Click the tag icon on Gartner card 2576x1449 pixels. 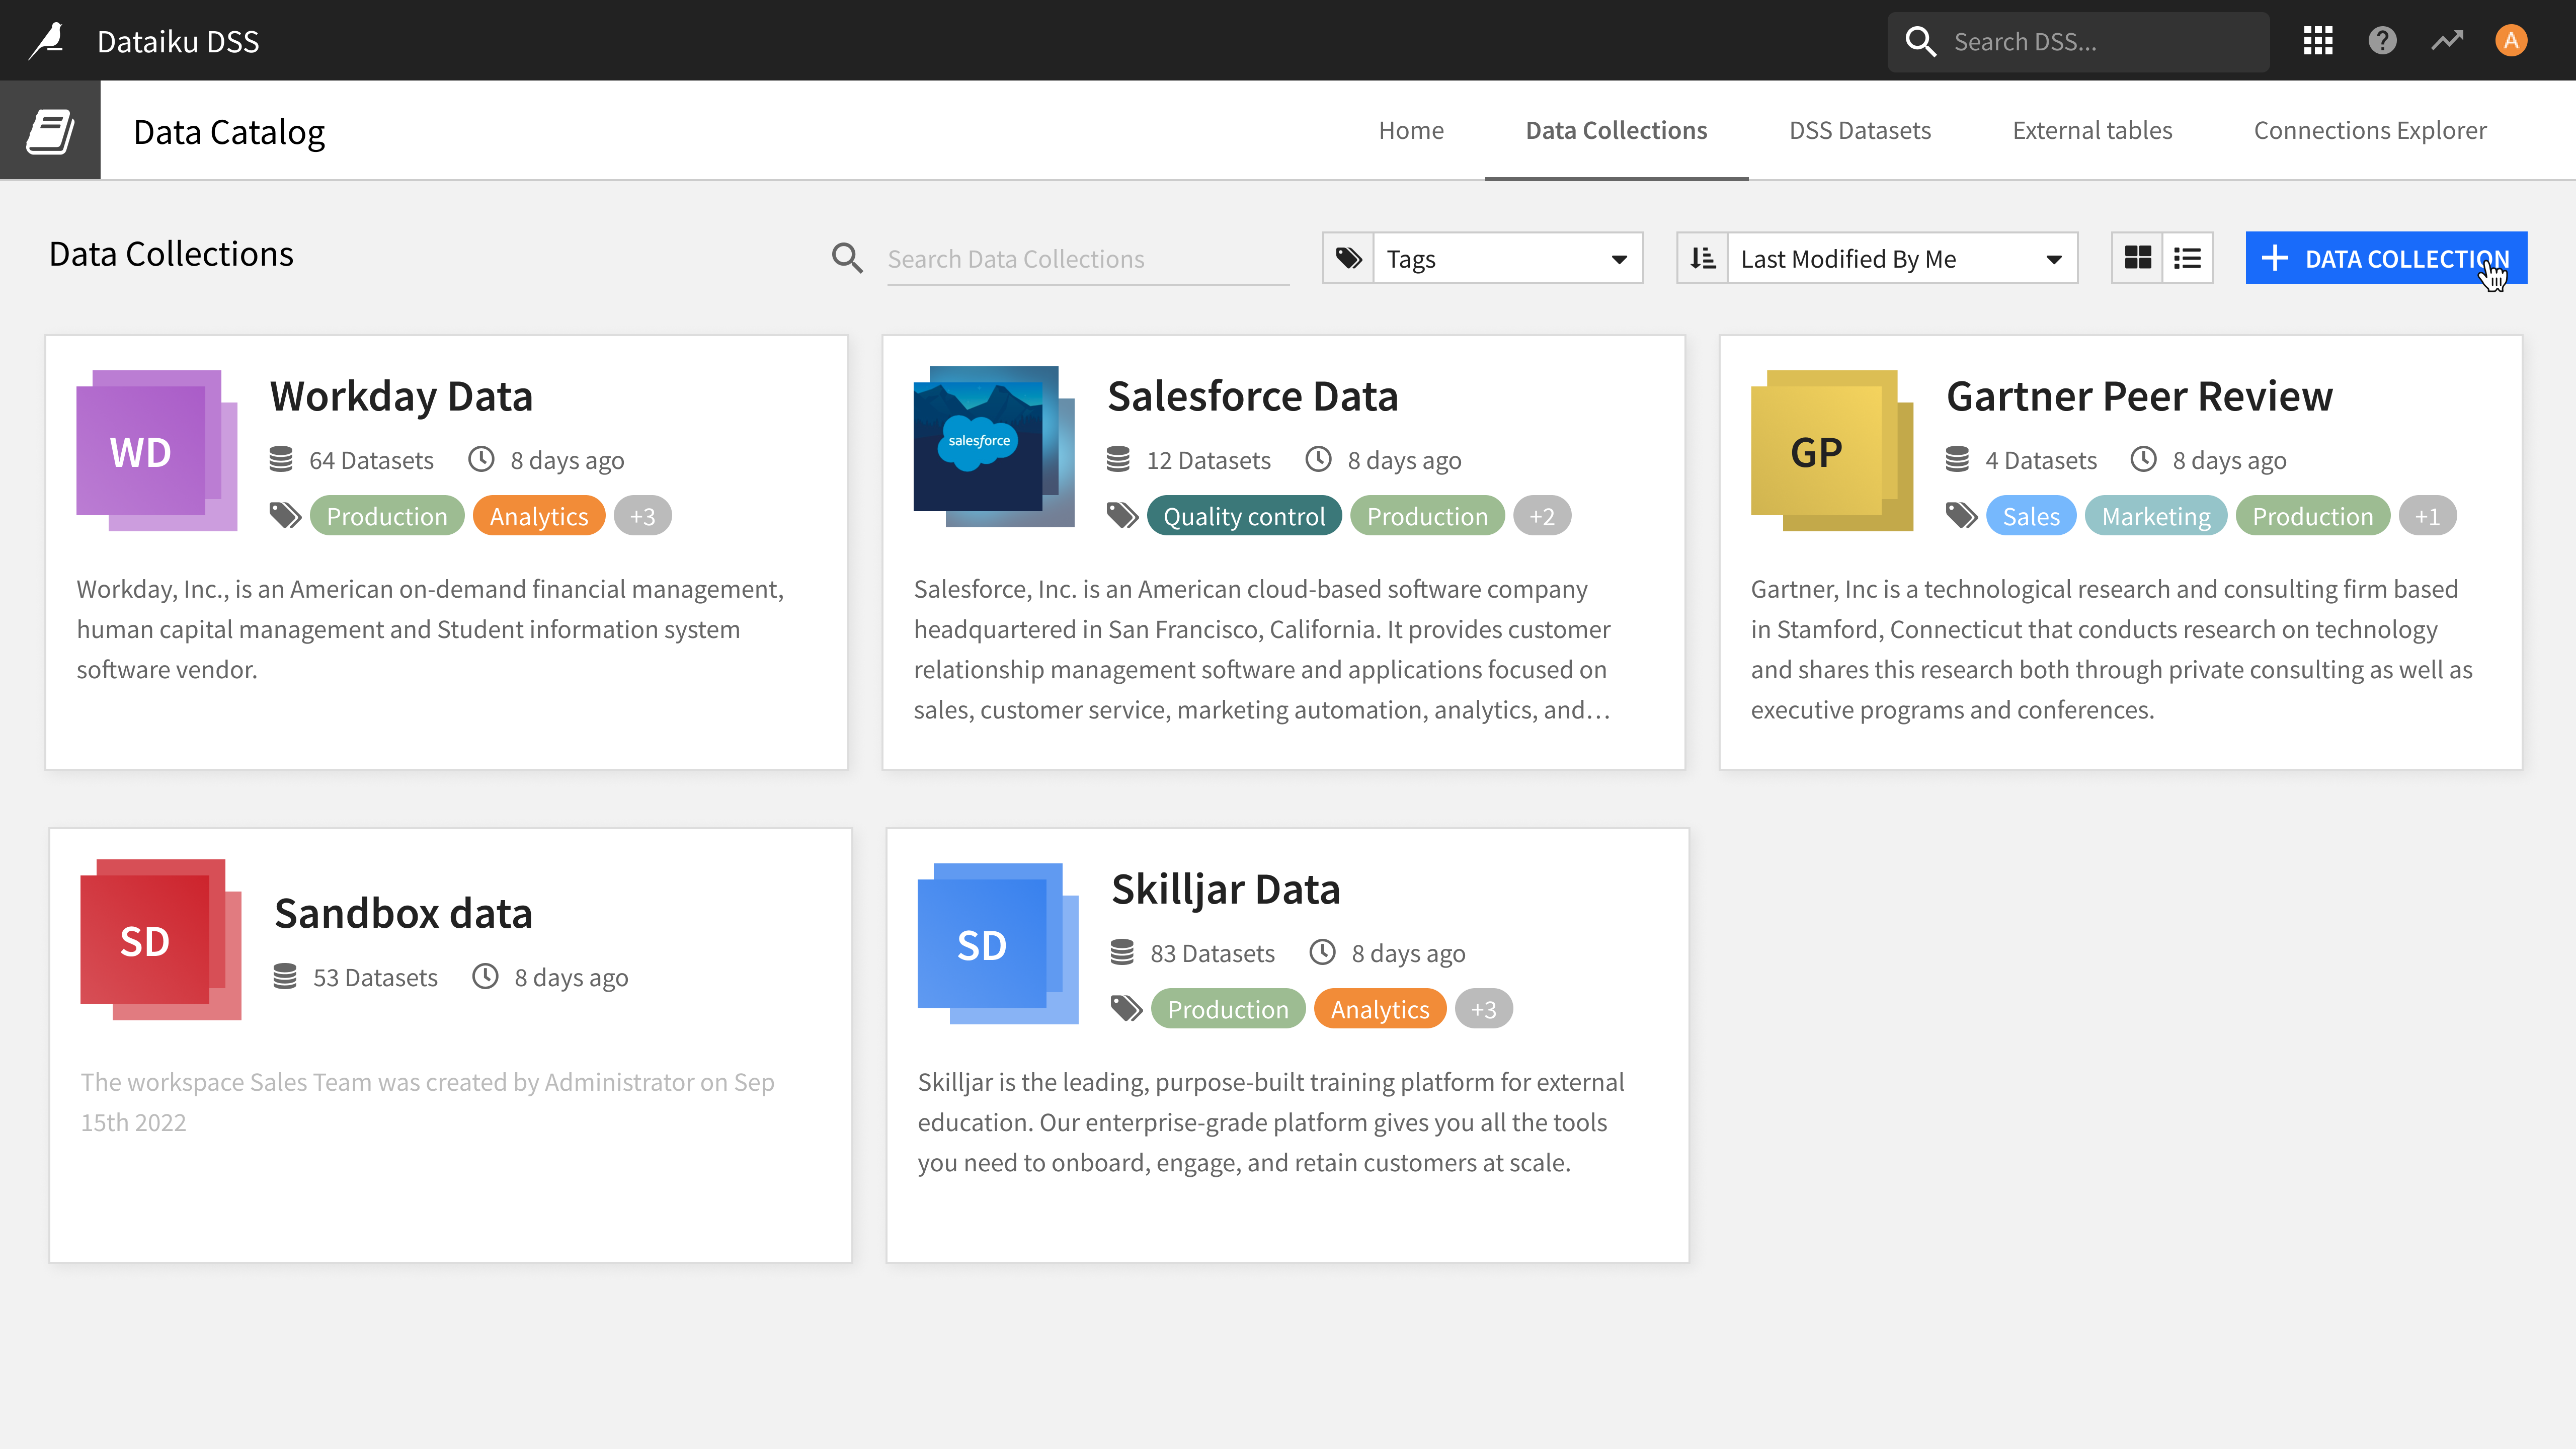tap(1962, 516)
